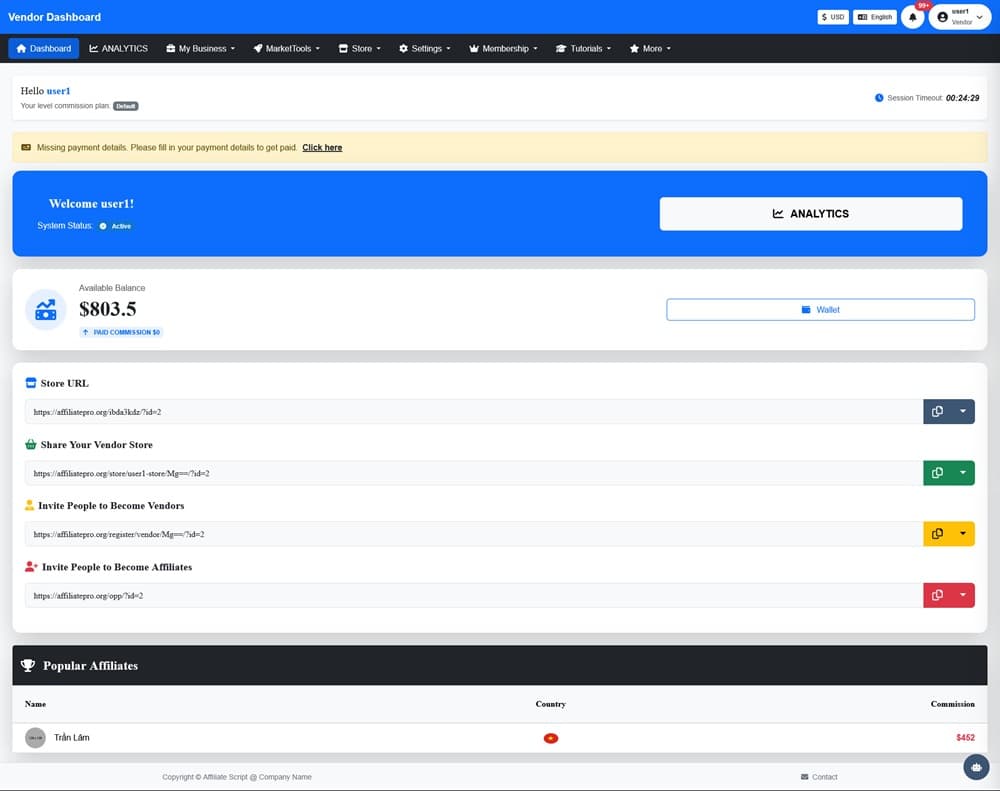Open the chat bot icon at bottom right
Viewport: 1000px width, 791px height.
click(976, 766)
